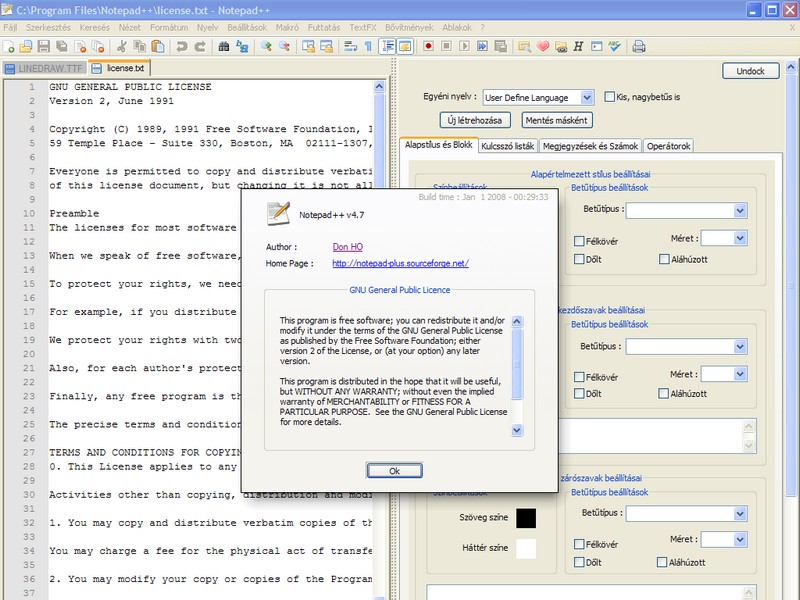Viewport: 800px width, 600px height.
Task: Open Betűtípus dropdown in zárószavak section
Action: coord(740,513)
